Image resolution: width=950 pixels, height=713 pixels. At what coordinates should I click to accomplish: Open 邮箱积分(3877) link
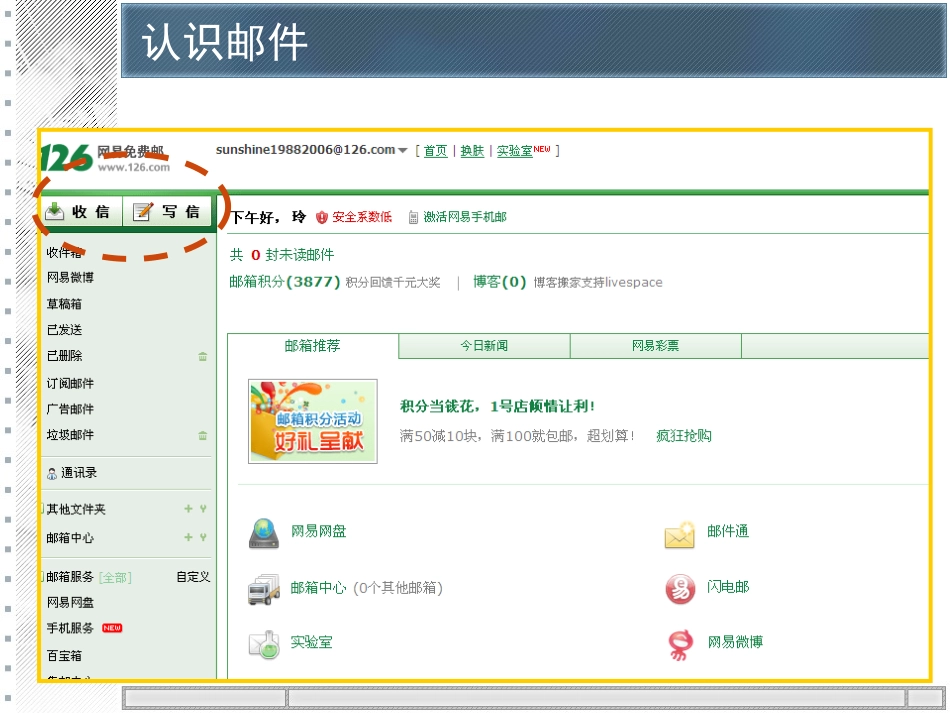tap(285, 282)
